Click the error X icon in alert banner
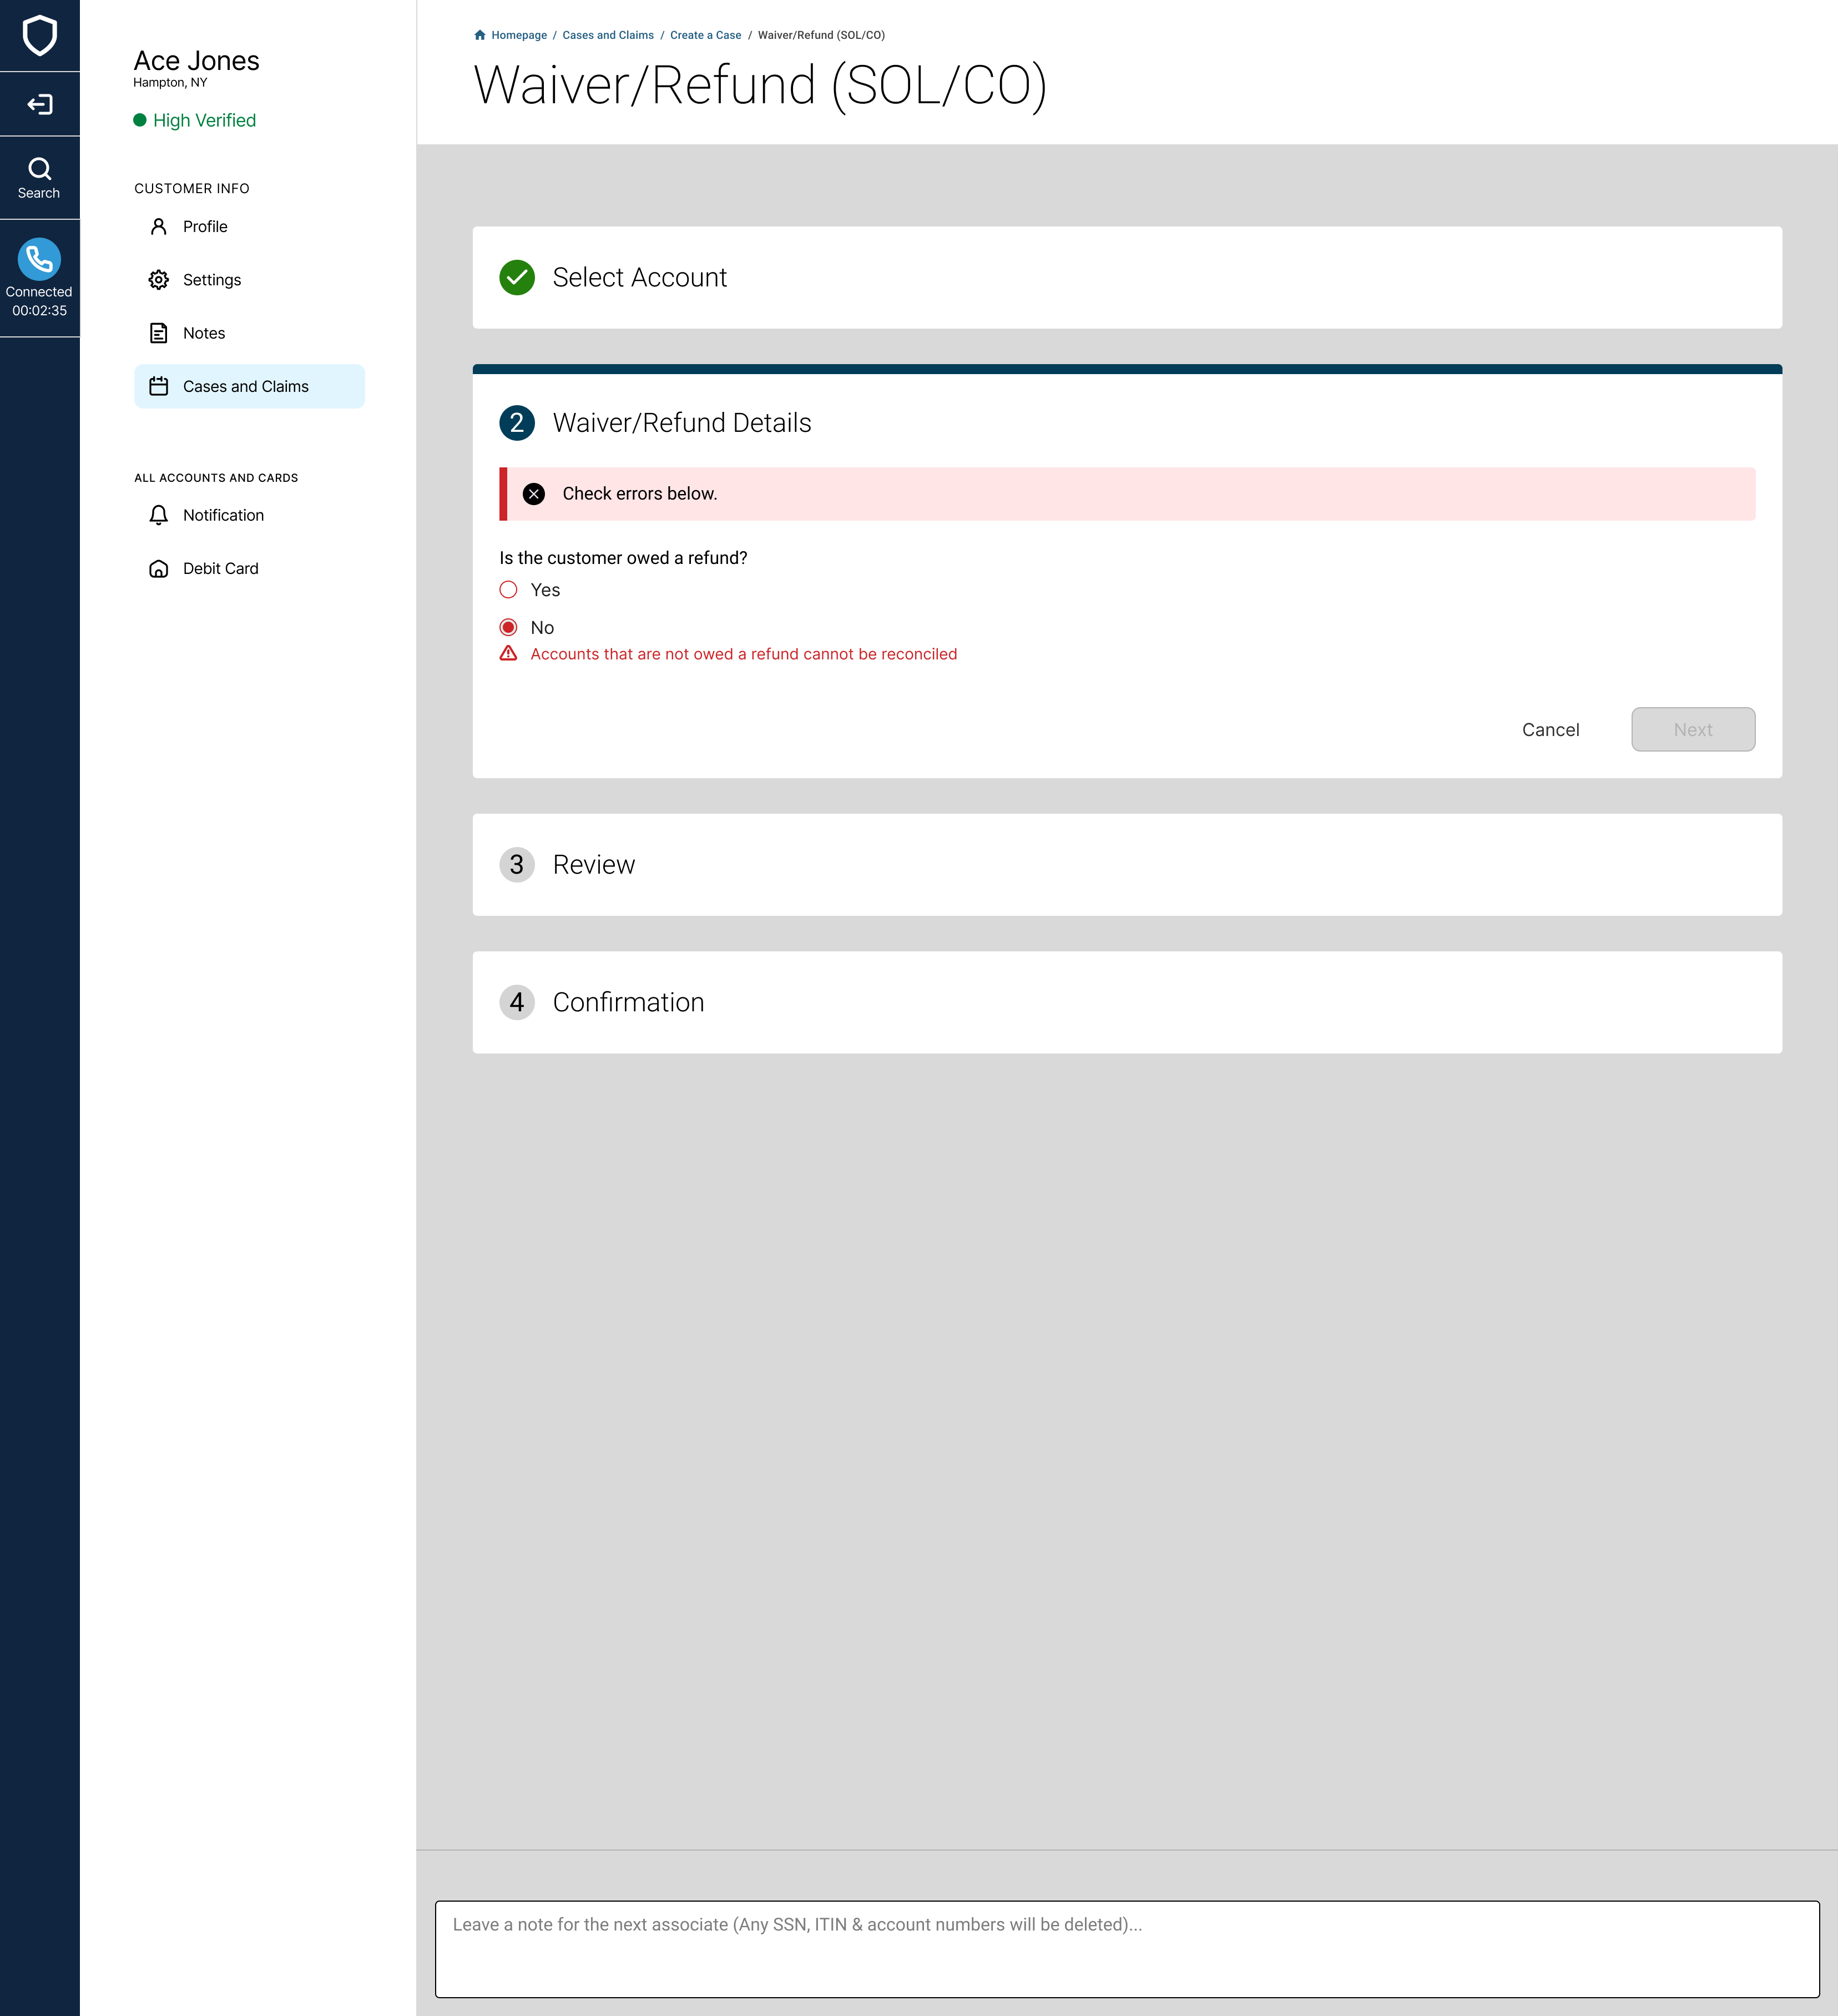This screenshot has height=2016, width=1838. [x=534, y=494]
